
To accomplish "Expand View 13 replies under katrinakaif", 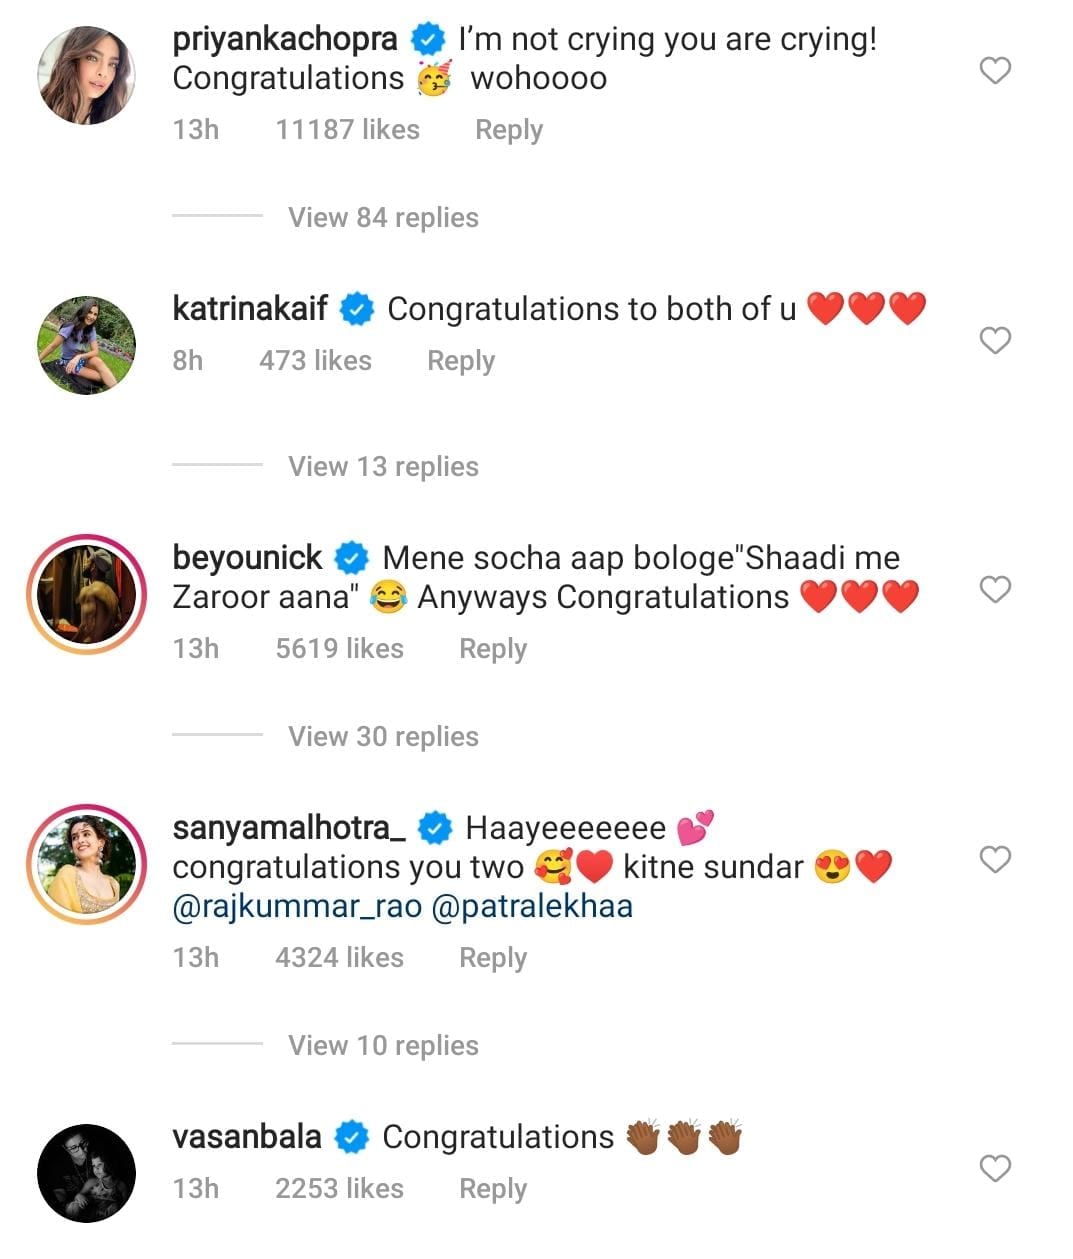I will point(383,467).
